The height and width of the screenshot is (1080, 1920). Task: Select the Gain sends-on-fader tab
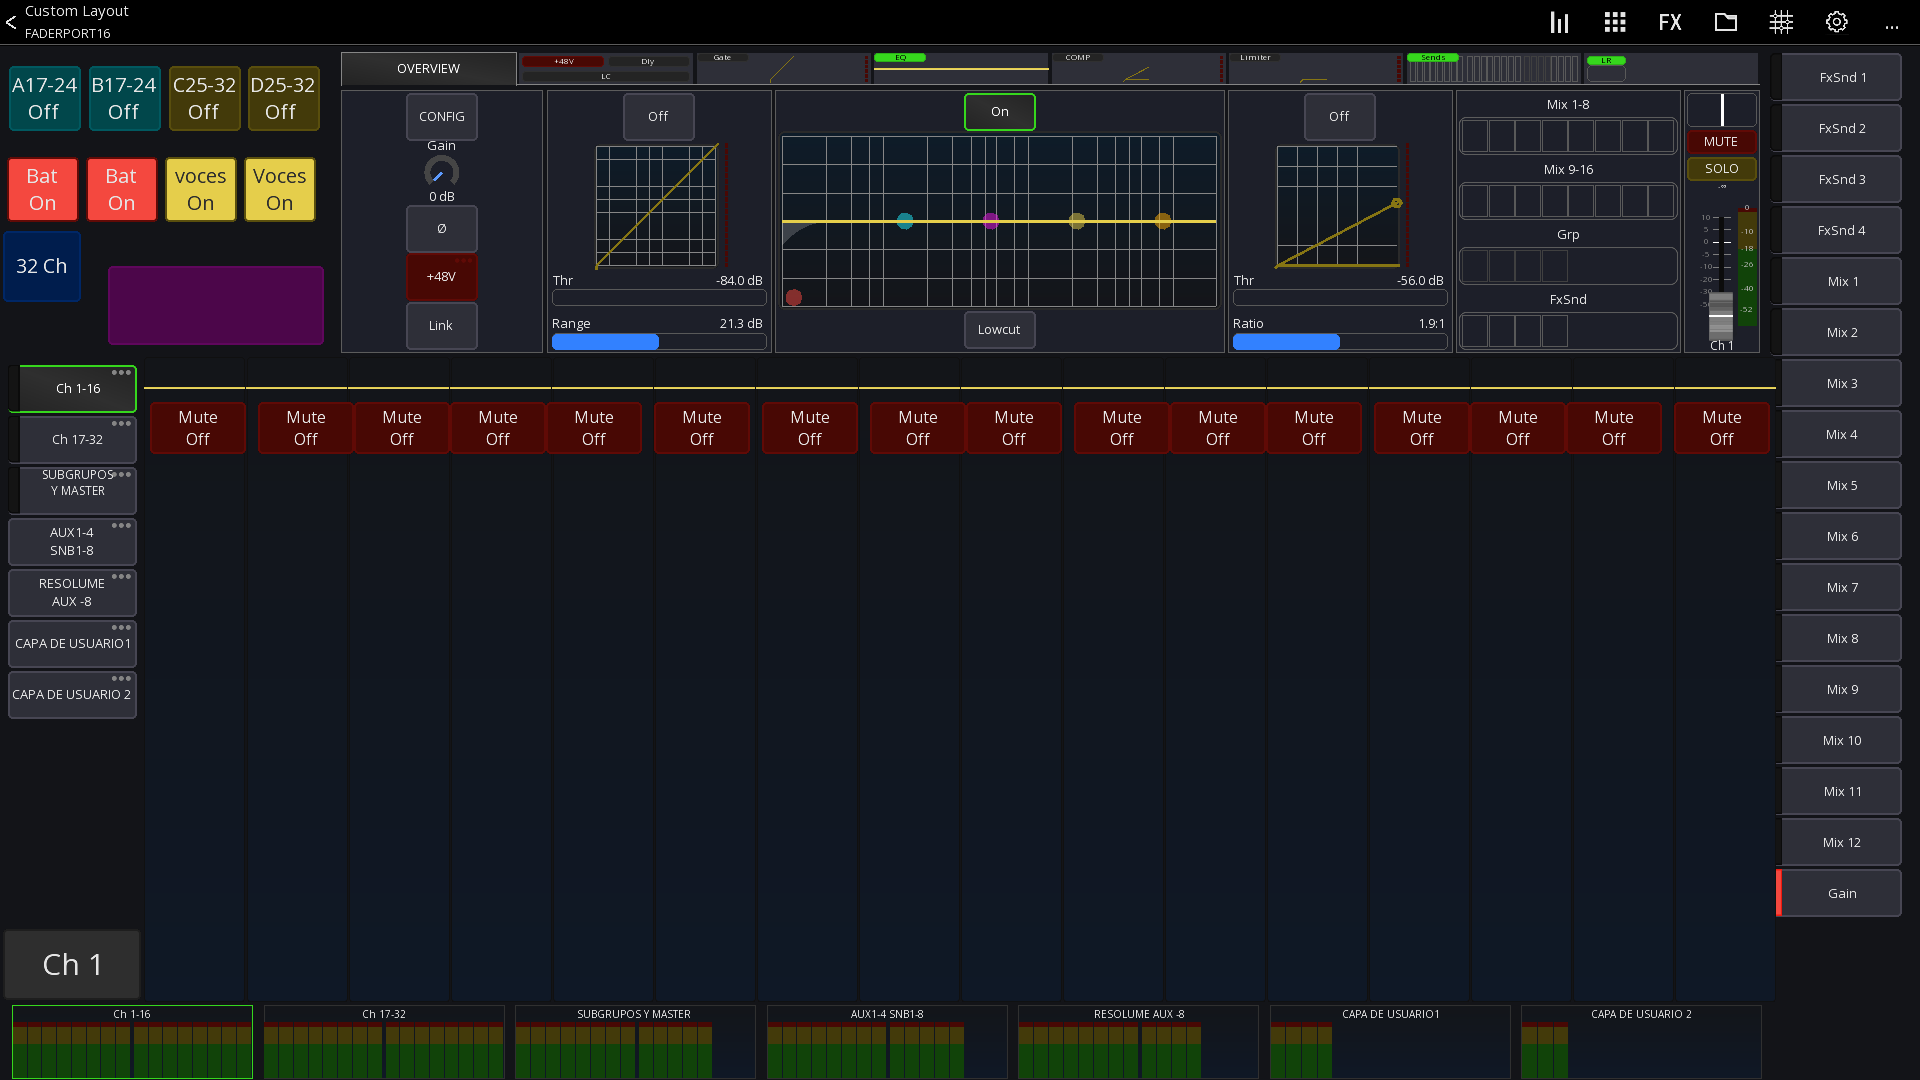pyautogui.click(x=1841, y=894)
